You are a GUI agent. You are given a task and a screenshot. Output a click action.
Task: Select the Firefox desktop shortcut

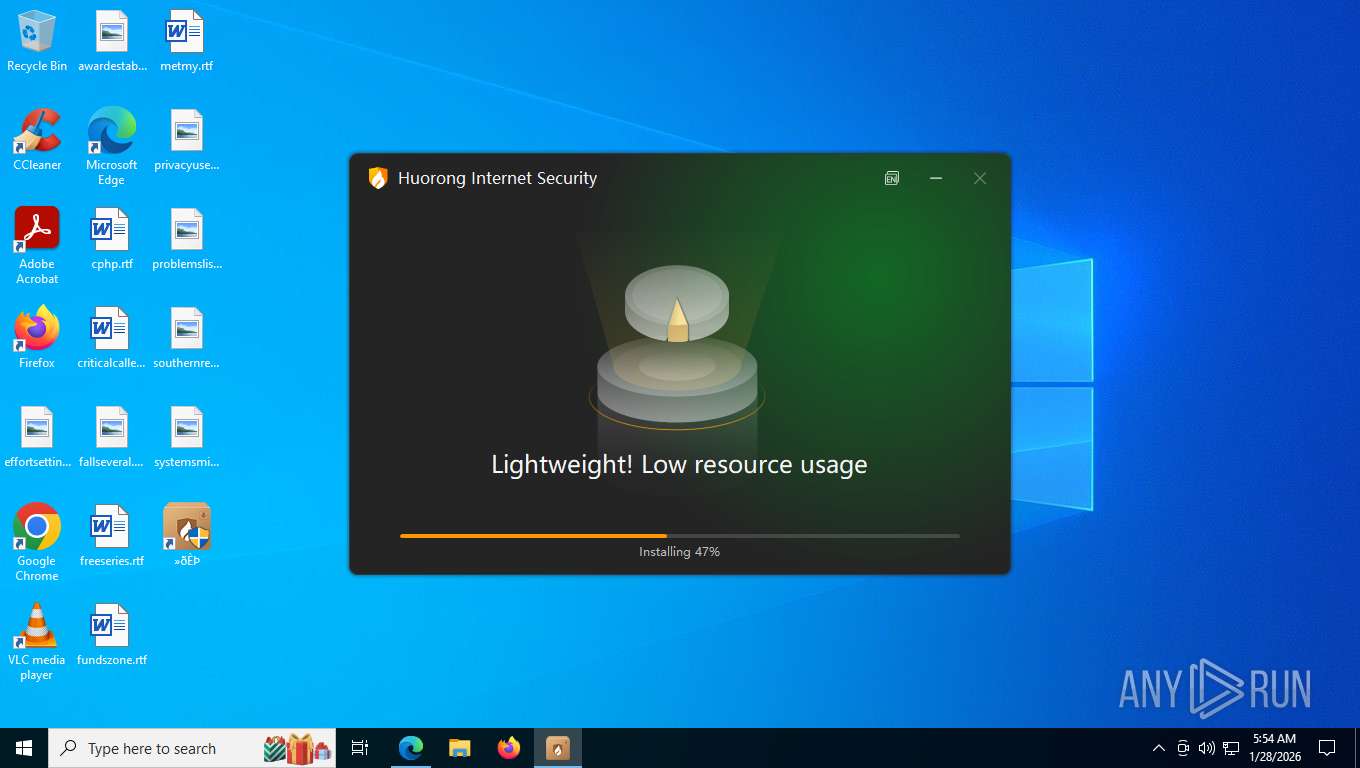click(x=37, y=338)
